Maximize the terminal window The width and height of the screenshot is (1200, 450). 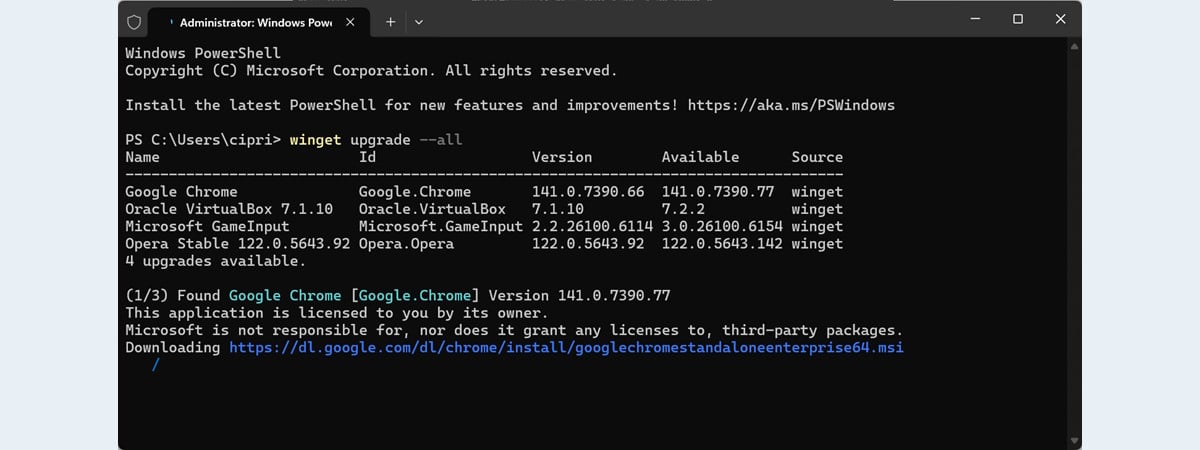click(1018, 19)
